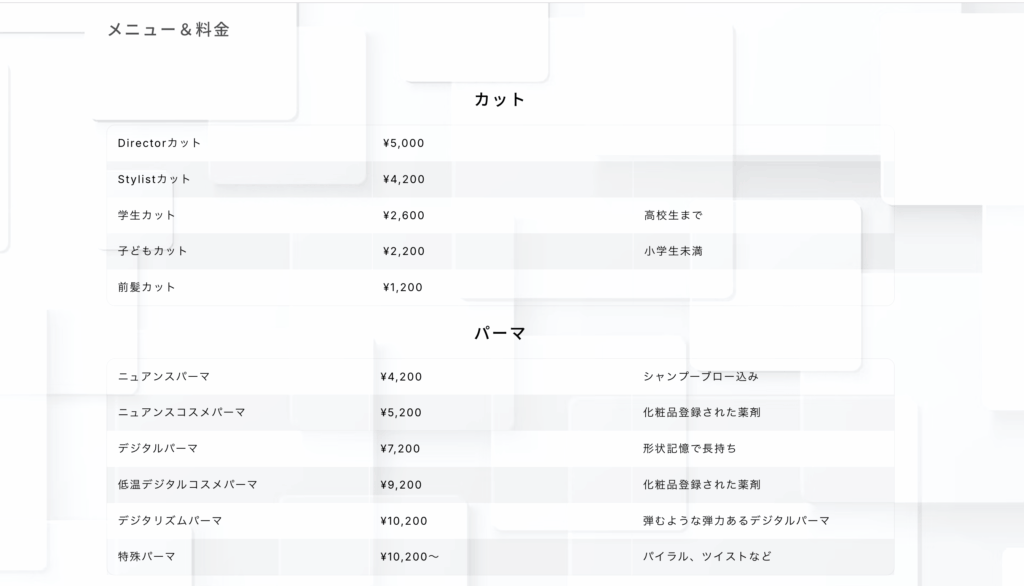Select the シャンプーブロー込み description
Image resolution: width=1024 pixels, height=586 pixels.
click(701, 376)
